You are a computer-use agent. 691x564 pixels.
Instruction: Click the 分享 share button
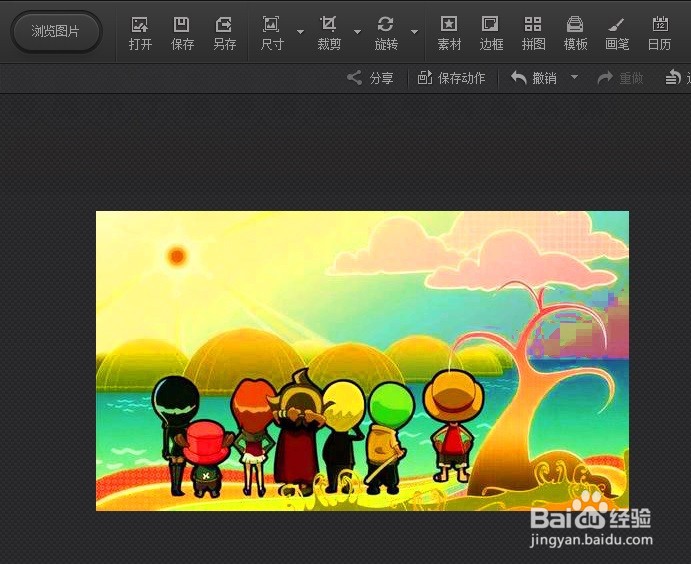[370, 78]
